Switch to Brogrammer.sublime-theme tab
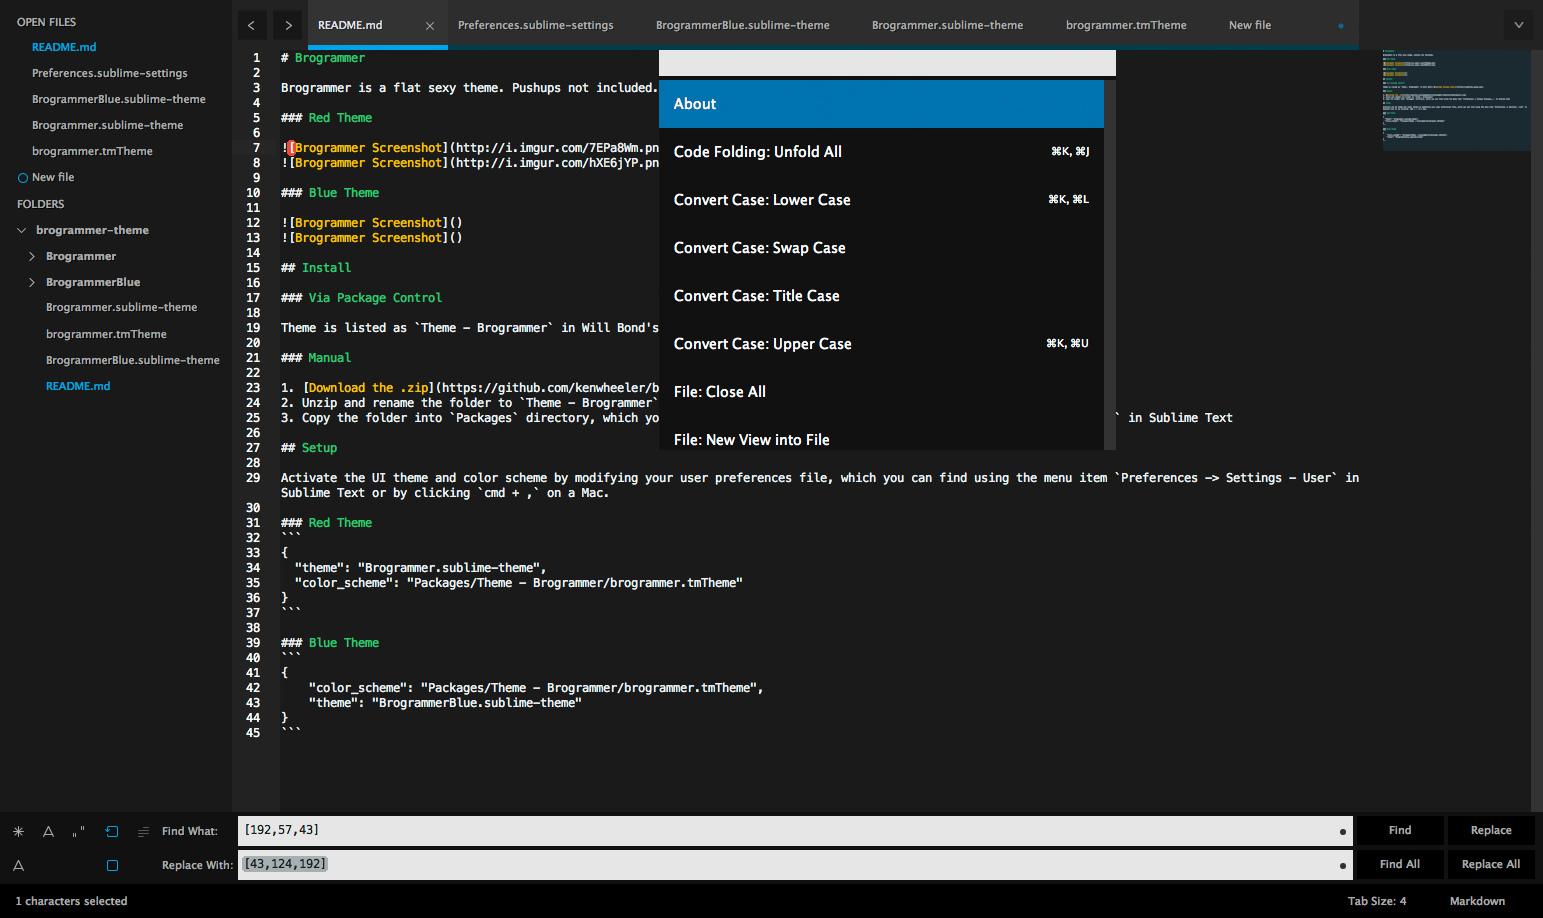The height and width of the screenshot is (918, 1543). [x=947, y=25]
